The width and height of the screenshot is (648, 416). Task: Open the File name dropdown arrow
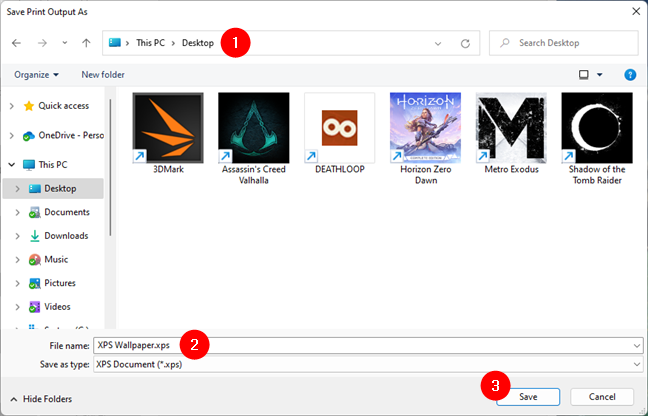click(x=637, y=346)
